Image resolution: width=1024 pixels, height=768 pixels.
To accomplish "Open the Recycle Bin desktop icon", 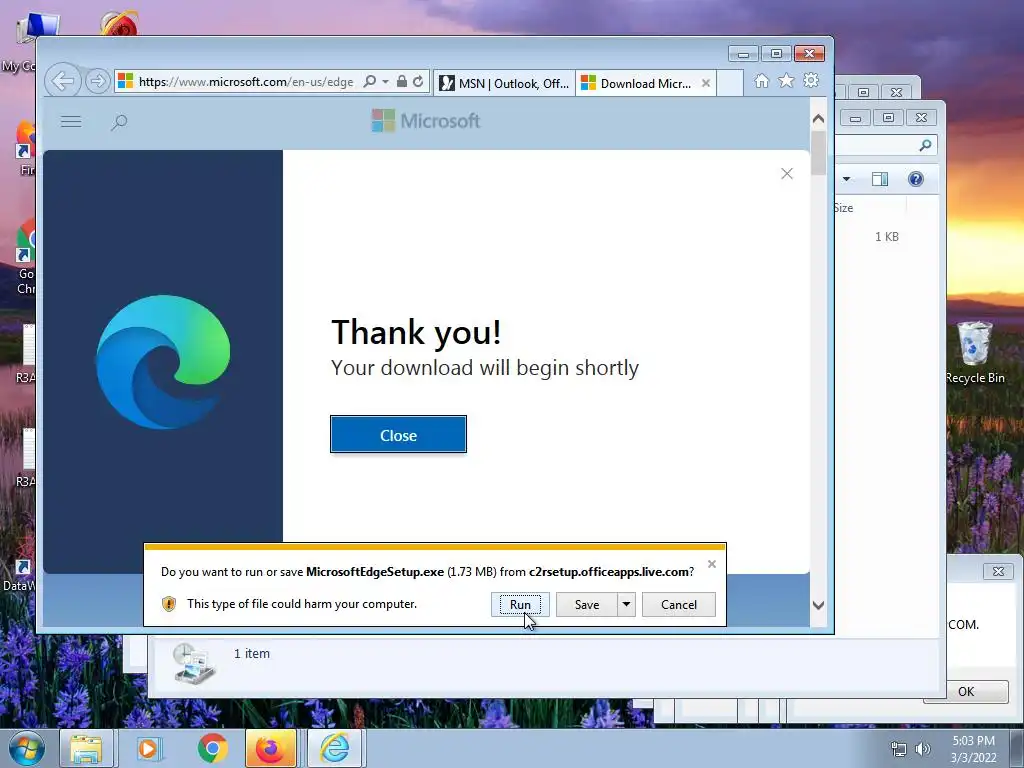I will click(x=975, y=353).
